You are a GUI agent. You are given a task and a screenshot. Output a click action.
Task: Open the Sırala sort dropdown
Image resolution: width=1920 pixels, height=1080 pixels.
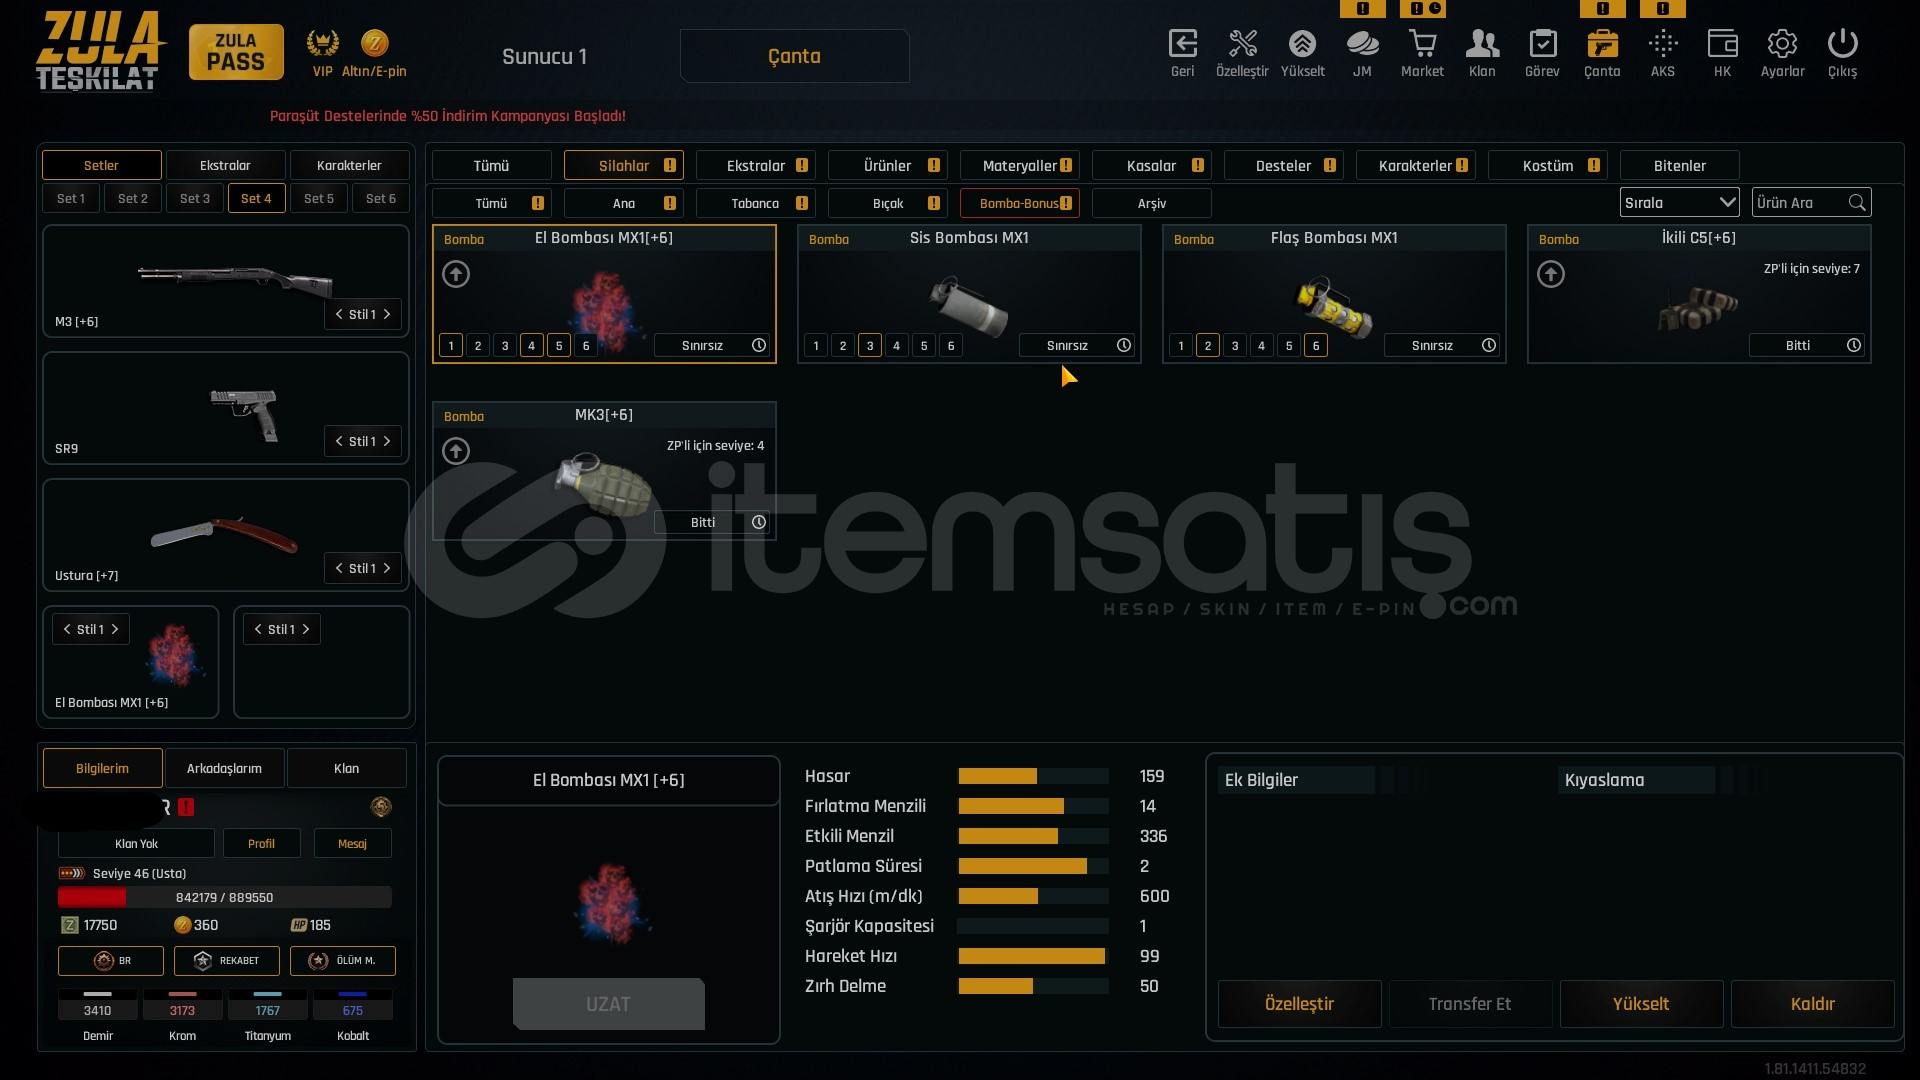click(x=1679, y=203)
